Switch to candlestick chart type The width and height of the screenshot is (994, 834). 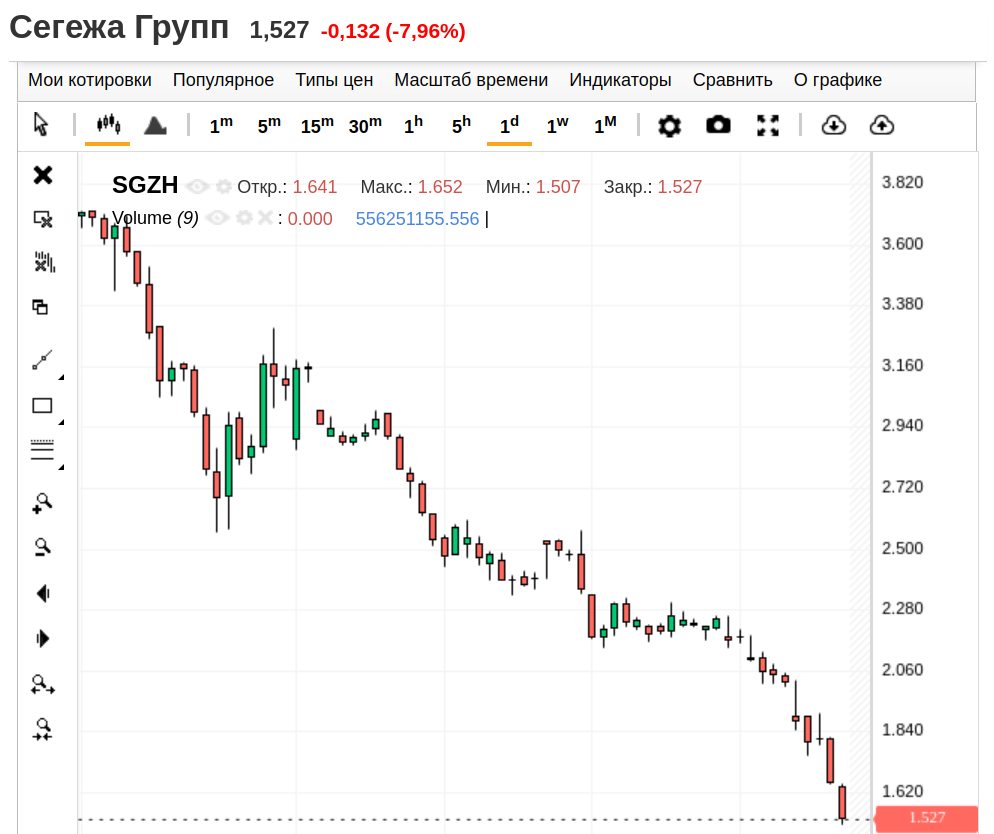click(108, 124)
